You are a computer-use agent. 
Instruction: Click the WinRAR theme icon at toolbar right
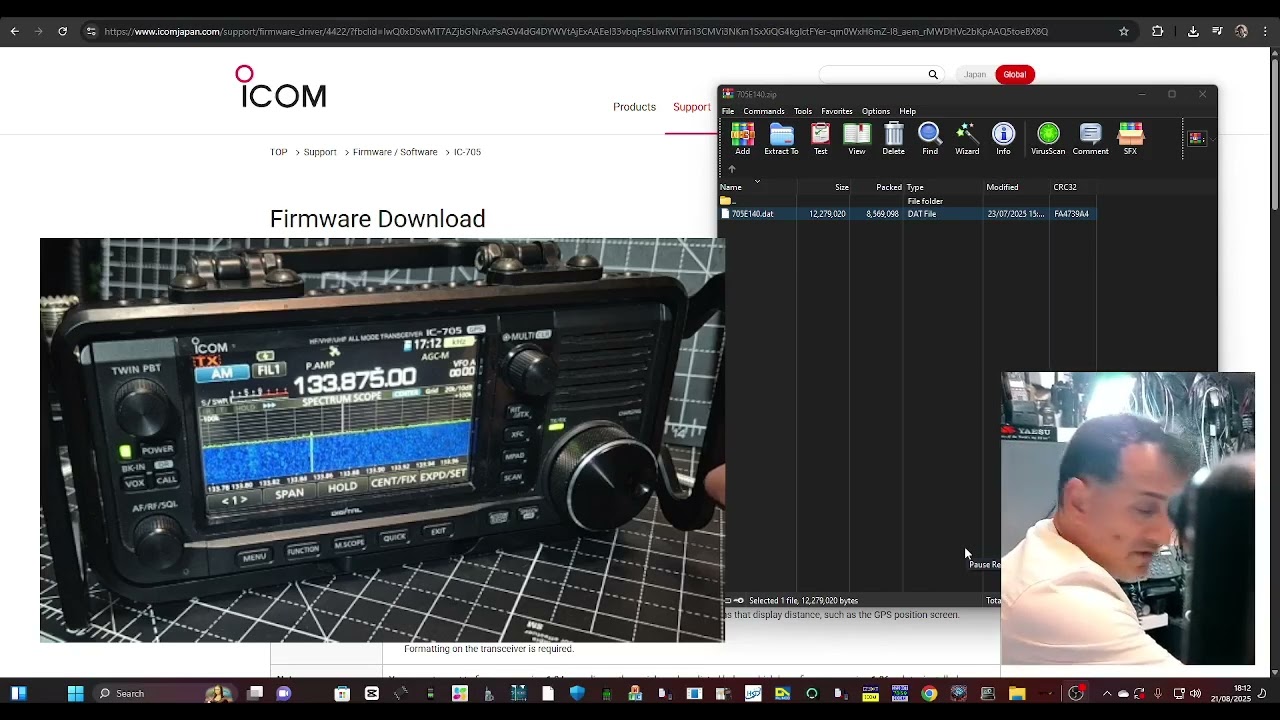click(1196, 138)
